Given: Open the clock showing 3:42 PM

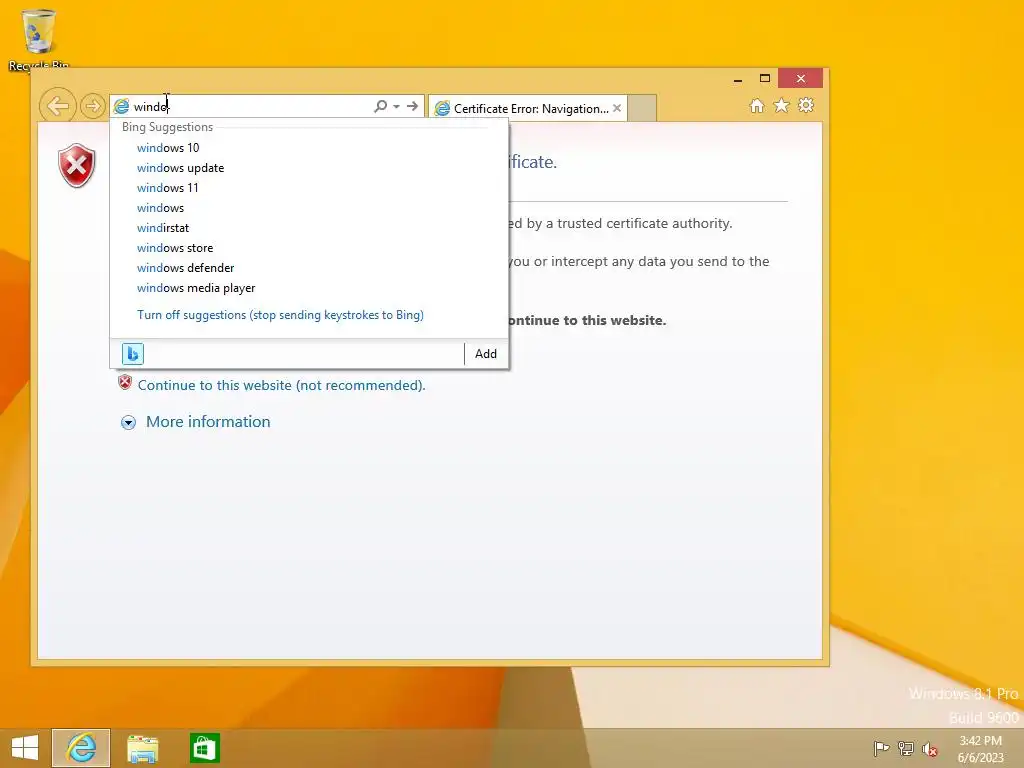Looking at the screenshot, I should (980, 749).
